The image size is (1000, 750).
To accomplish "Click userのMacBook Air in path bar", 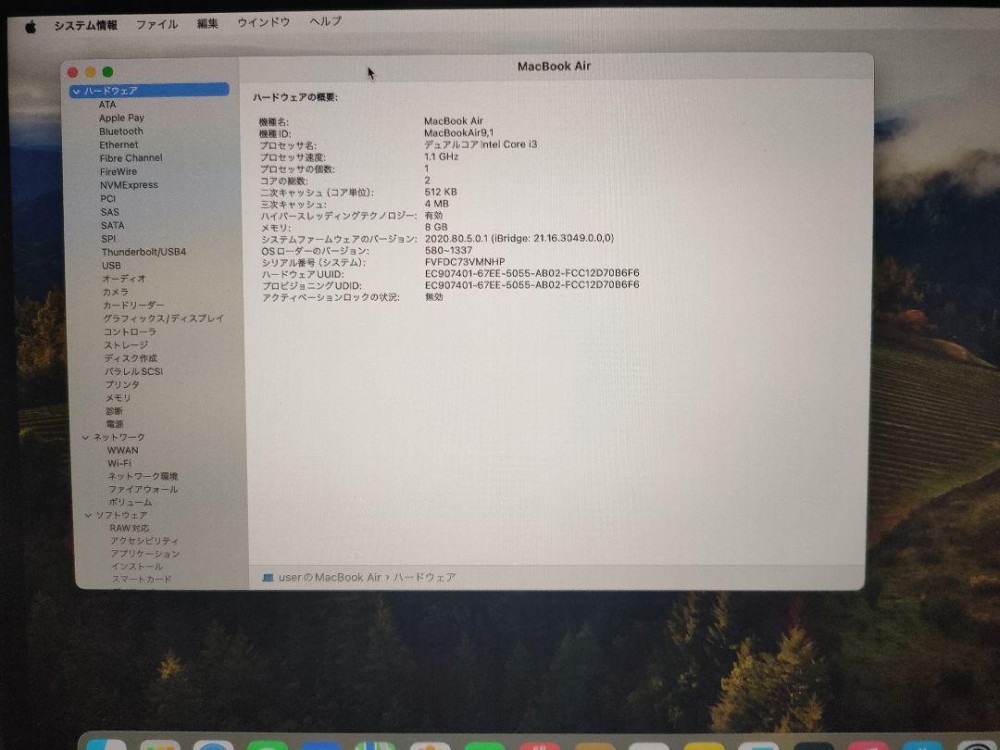I will 330,577.
